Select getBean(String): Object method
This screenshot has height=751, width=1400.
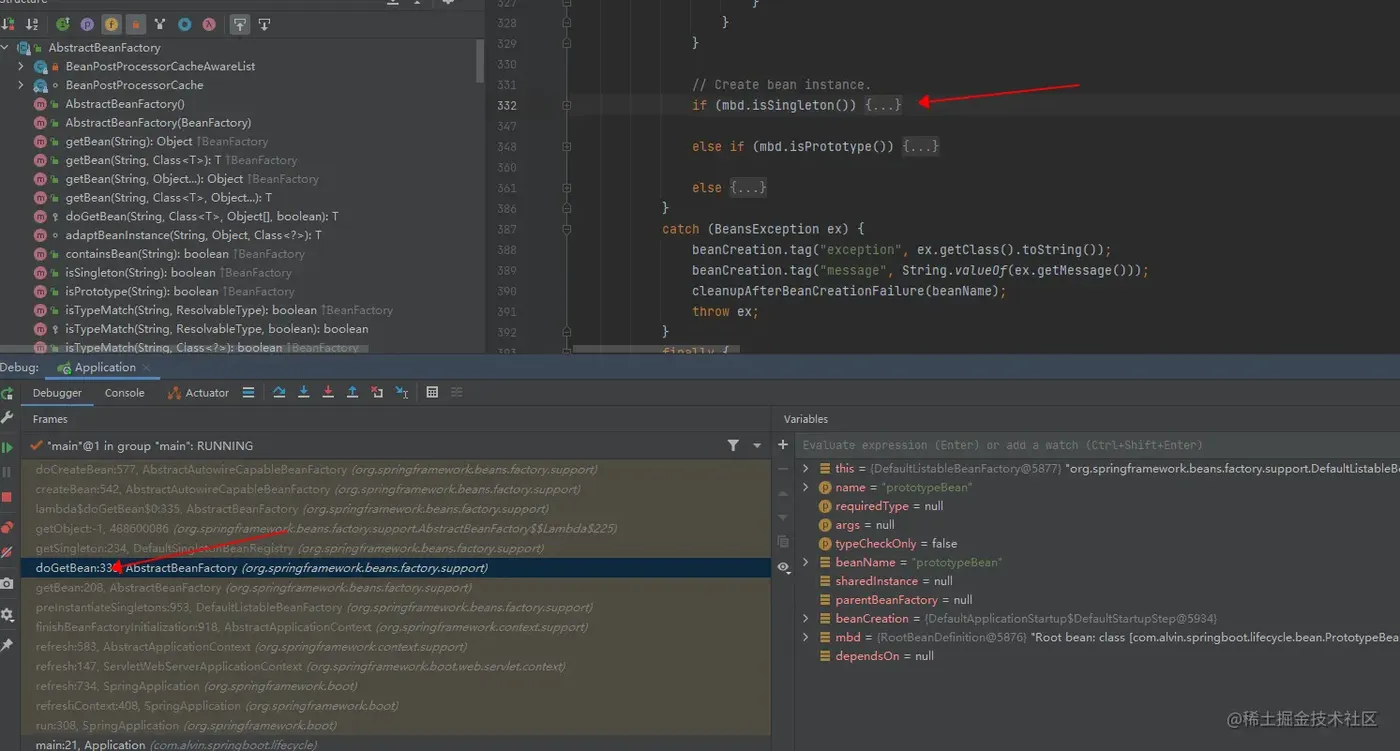129,141
